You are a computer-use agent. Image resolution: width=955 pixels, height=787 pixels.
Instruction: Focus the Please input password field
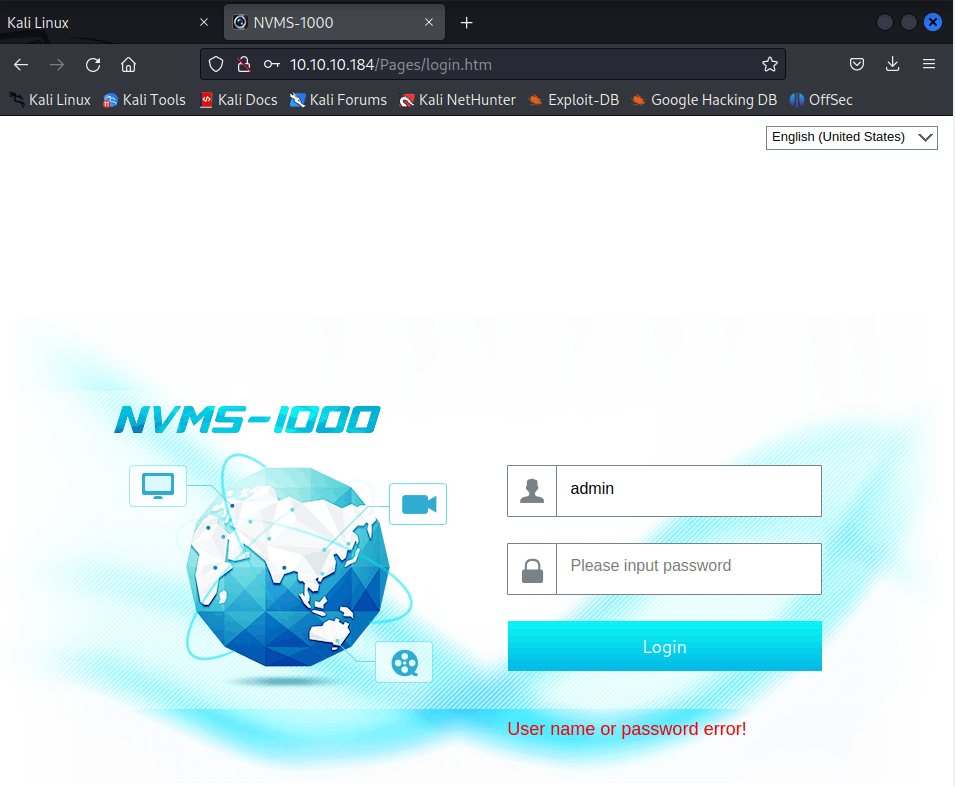click(689, 569)
